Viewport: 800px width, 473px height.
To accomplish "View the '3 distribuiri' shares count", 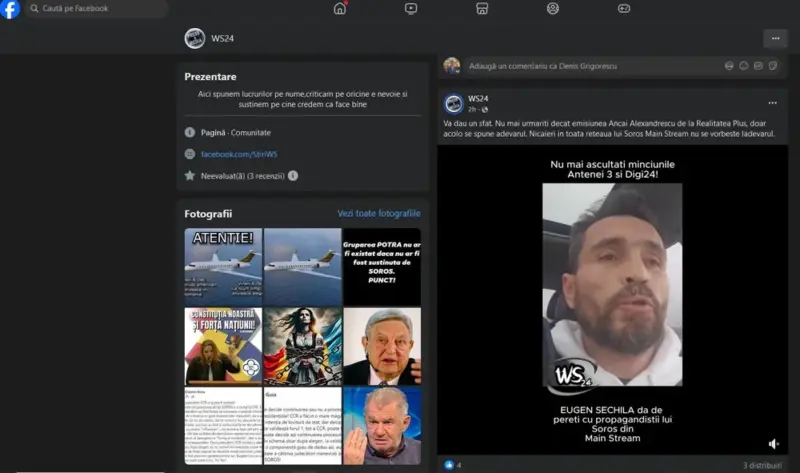I will 764,465.
